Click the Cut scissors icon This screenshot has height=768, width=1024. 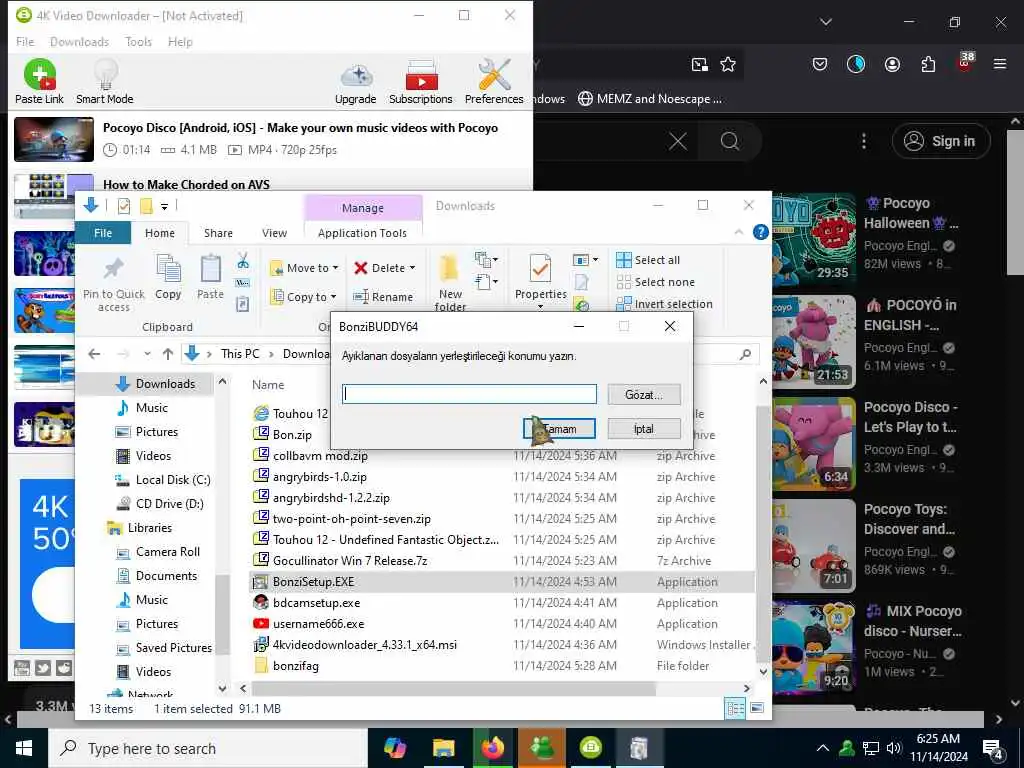coord(243,261)
